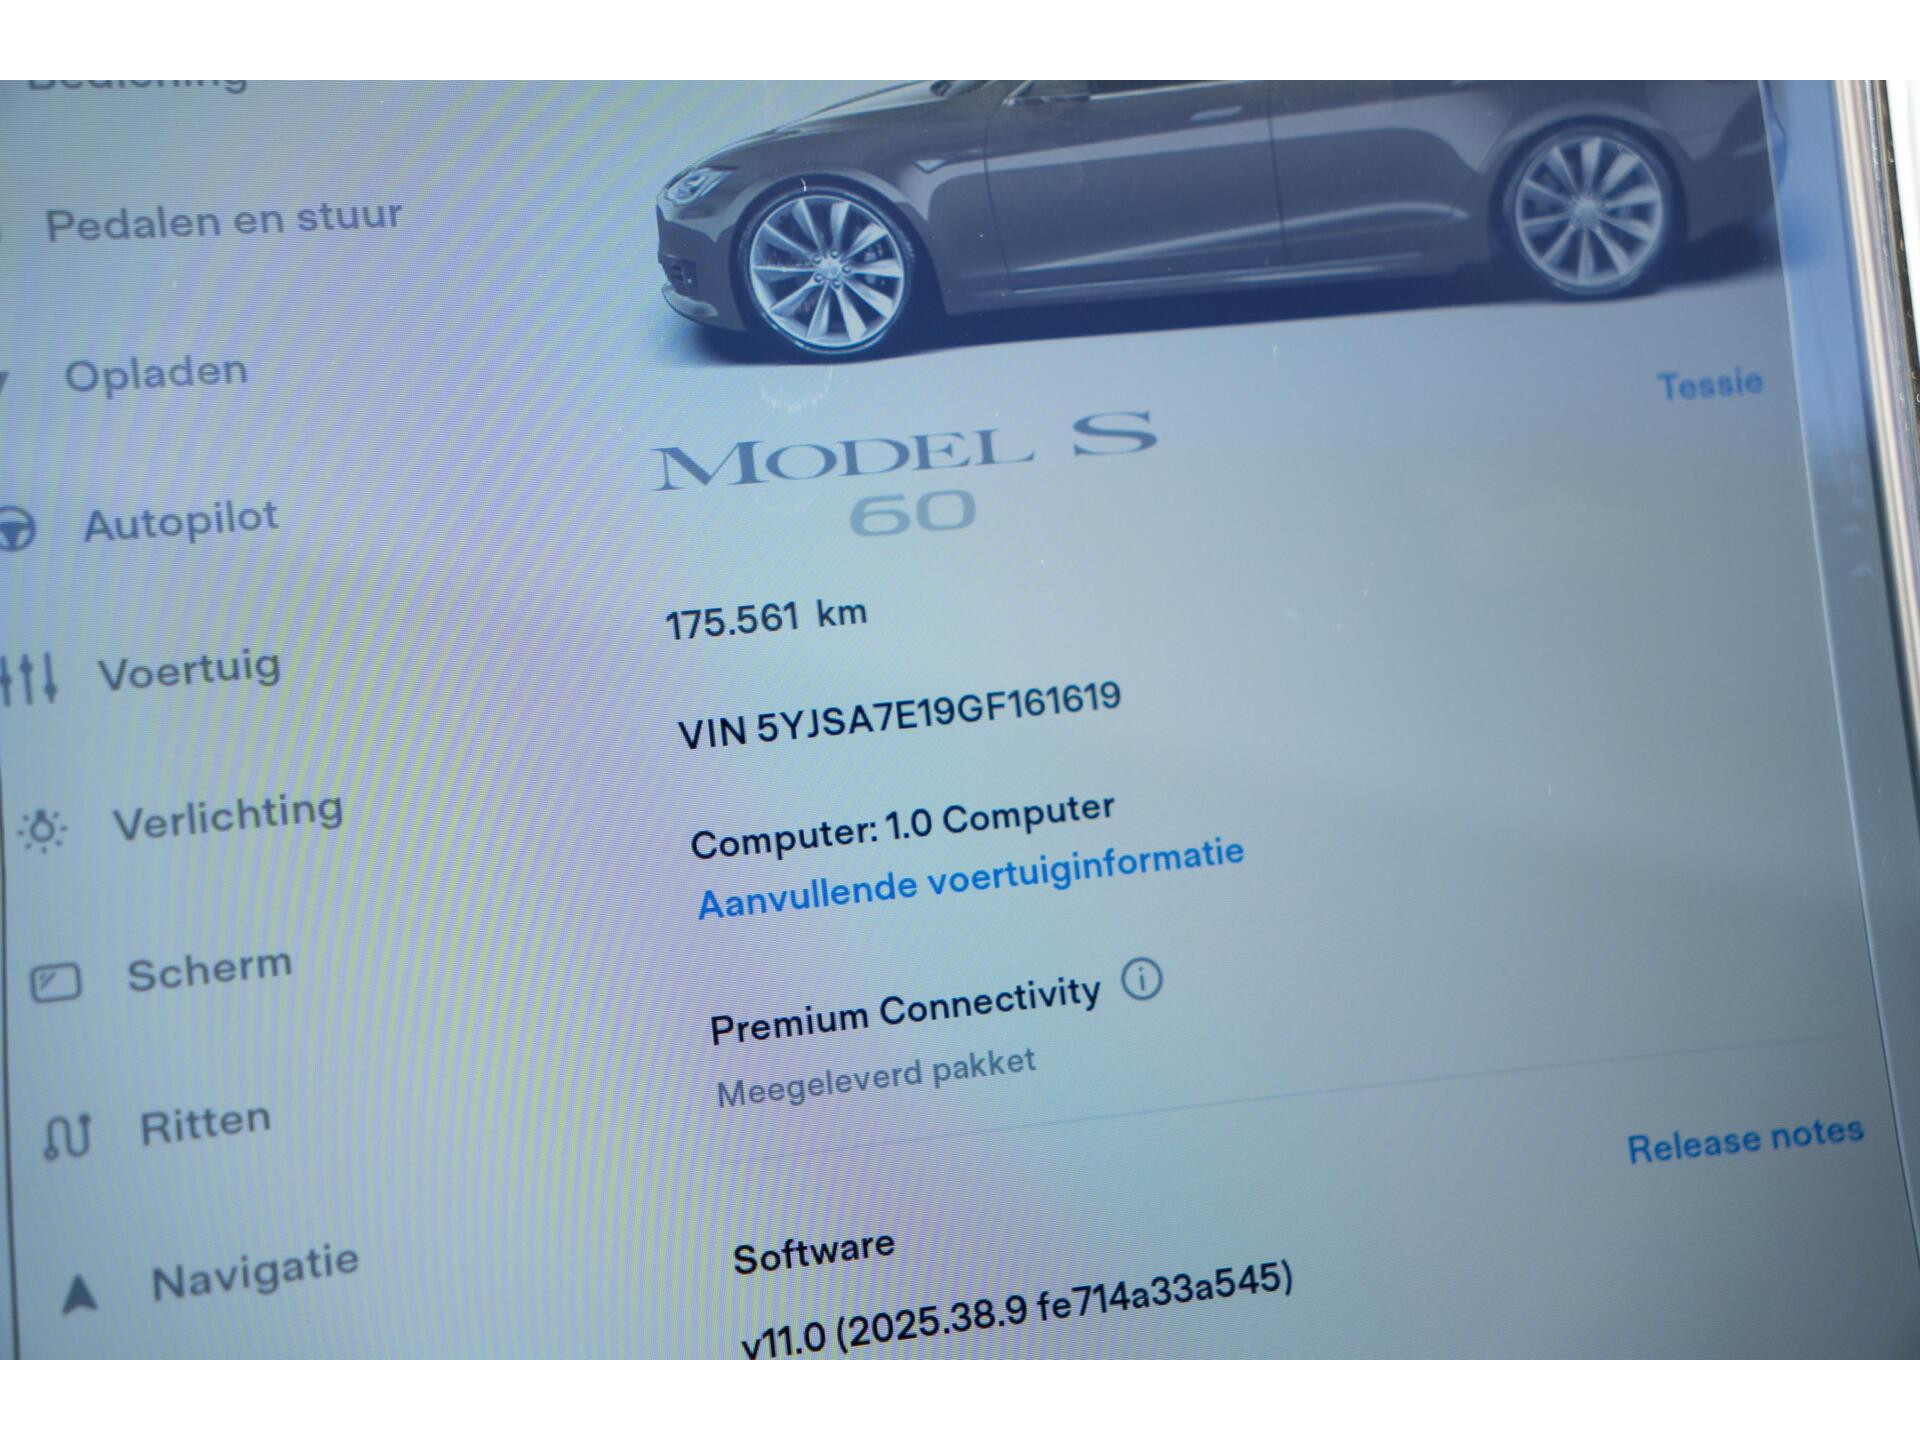Go to Voertuig settings
Viewport: 1920px width, 1440px height.
[x=190, y=670]
